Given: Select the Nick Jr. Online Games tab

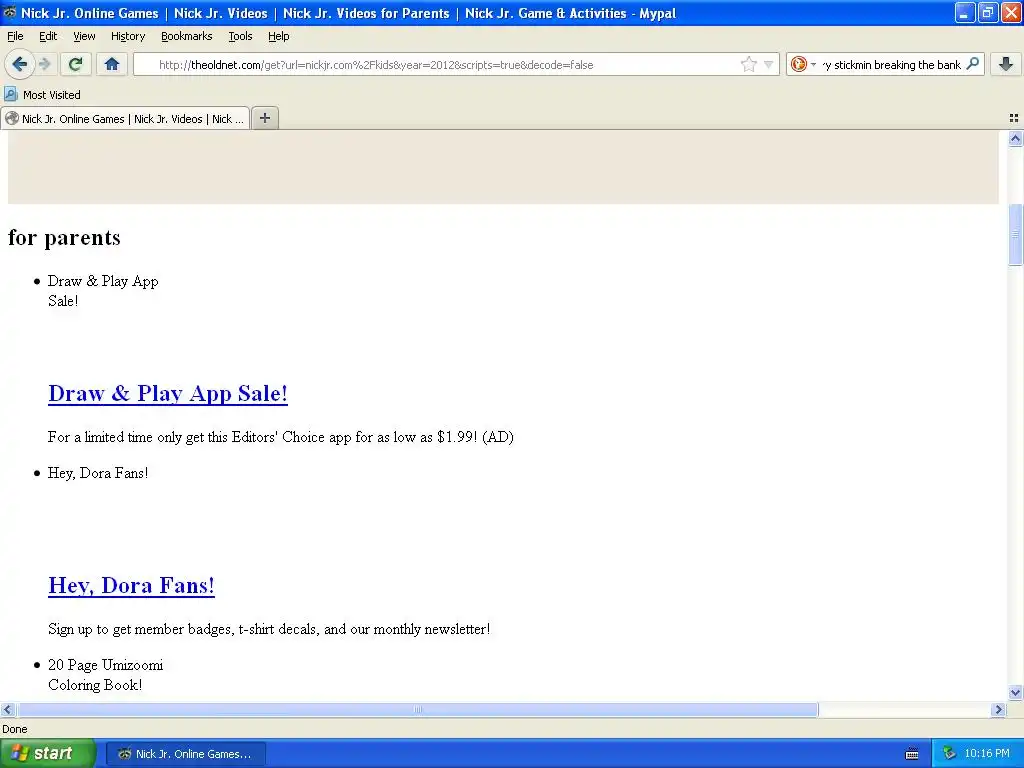Looking at the screenshot, I should (125, 119).
